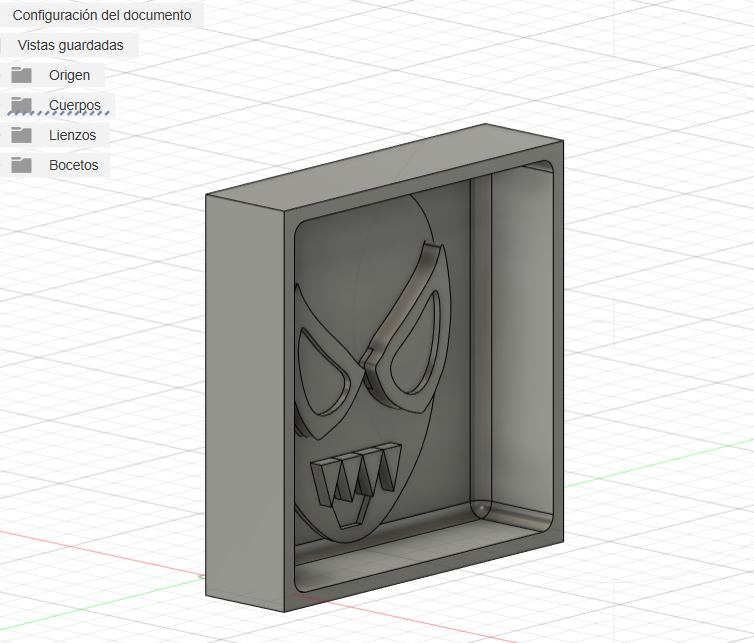The image size is (754, 643).
Task: Select the Cuerpos tree label
Action: pos(75,105)
